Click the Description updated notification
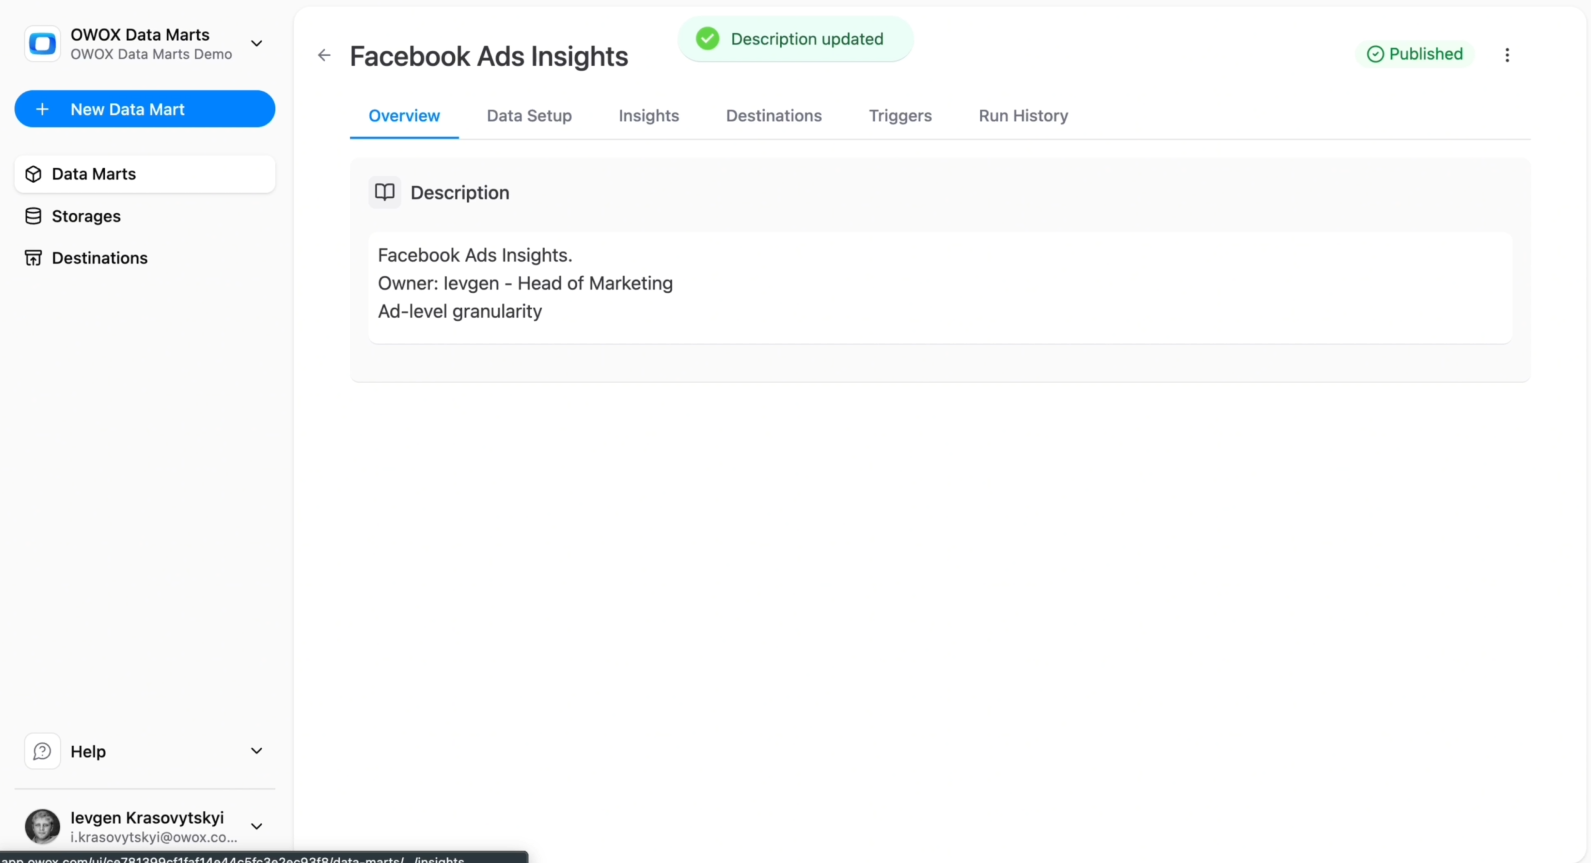 tap(795, 39)
